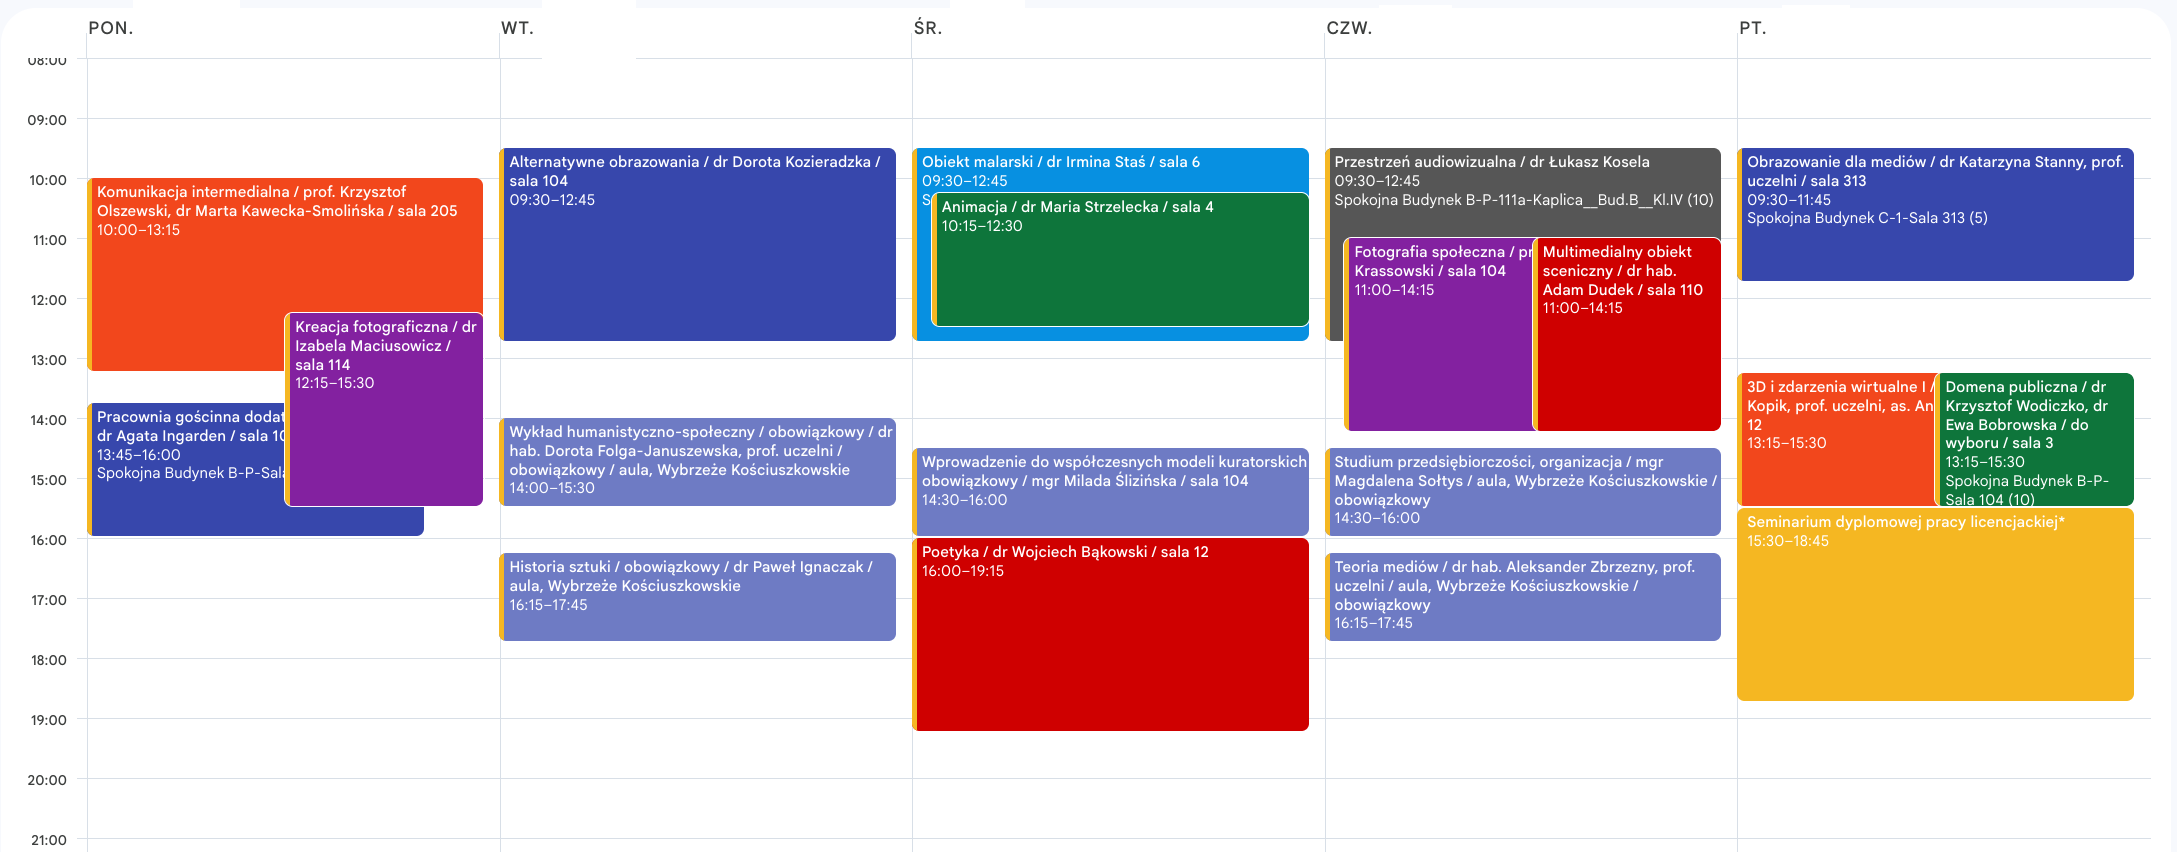Screen dimensions: 2177x852
Task: Click the 09:00 time label
Action: 47,120
